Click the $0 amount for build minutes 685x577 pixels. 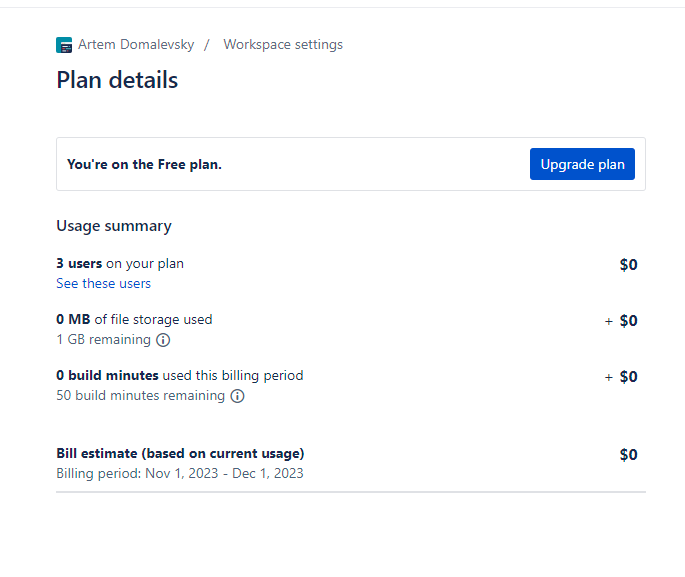pos(628,377)
